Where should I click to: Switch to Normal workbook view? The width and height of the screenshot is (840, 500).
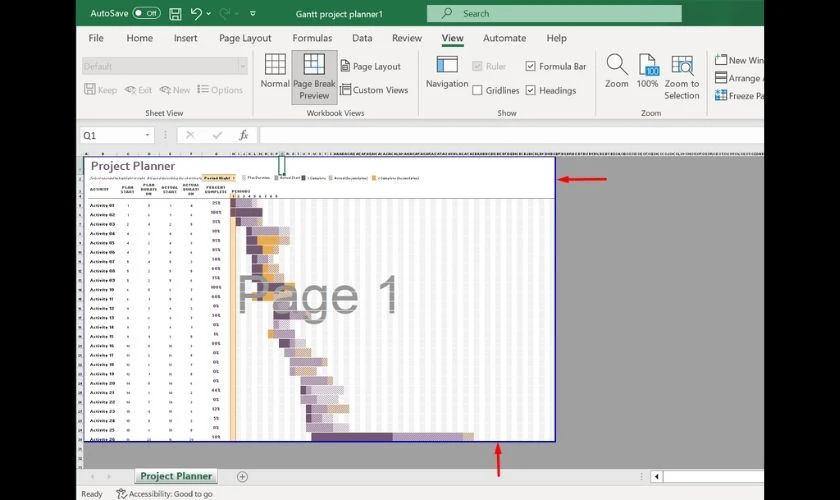point(275,73)
